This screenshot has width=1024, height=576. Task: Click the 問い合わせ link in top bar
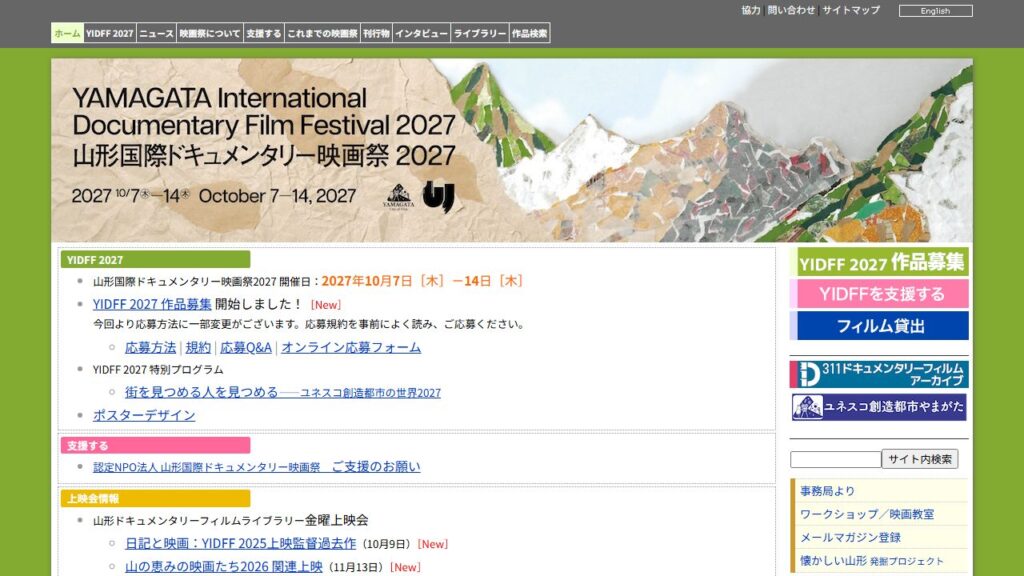click(x=791, y=10)
